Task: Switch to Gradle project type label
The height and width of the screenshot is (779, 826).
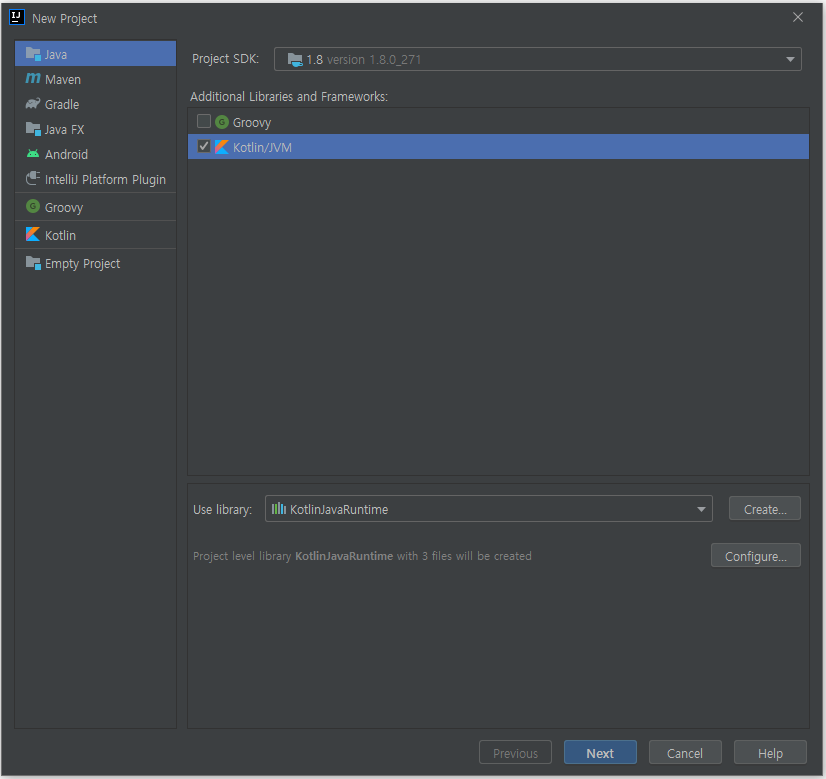Action: [x=62, y=104]
